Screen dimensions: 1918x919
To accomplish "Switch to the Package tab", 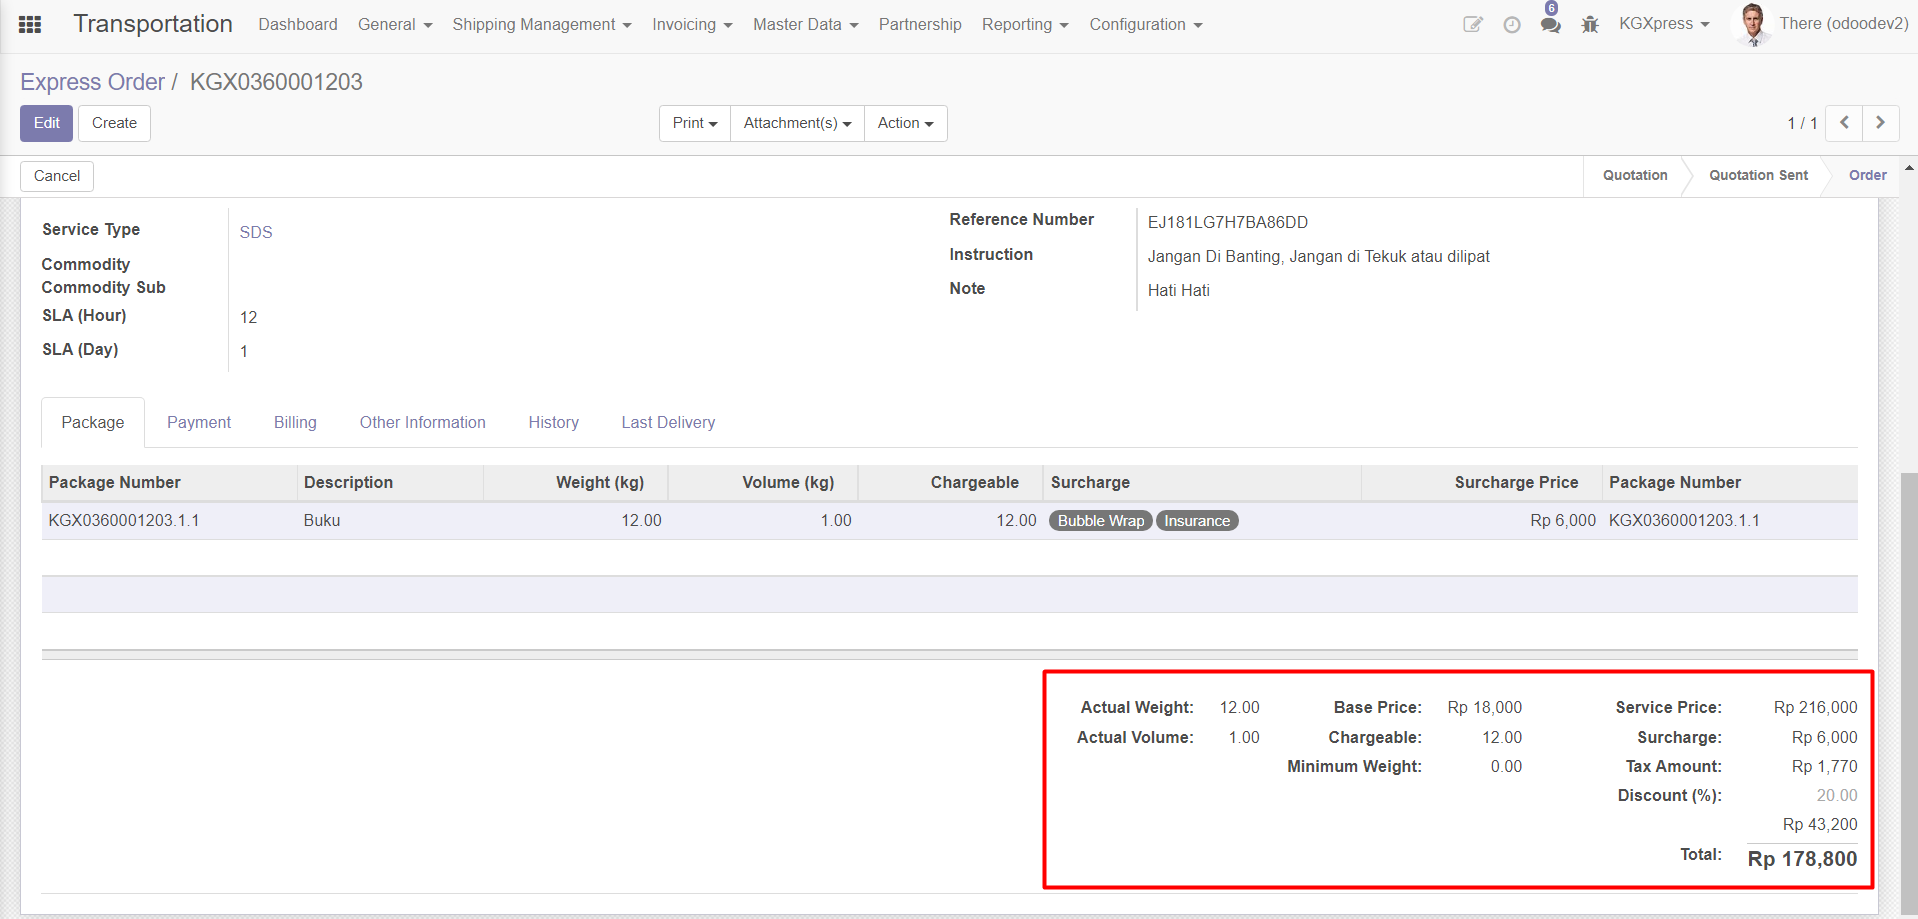I will [93, 422].
